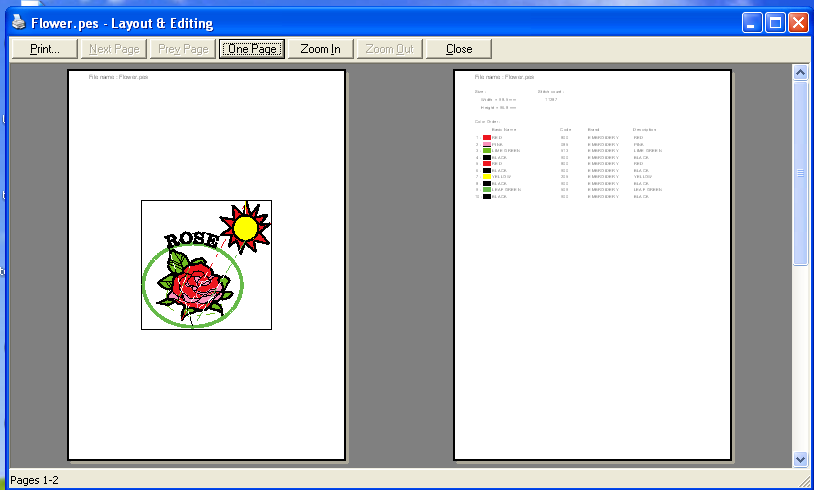Viewport: 814px width, 490px height.
Task: Click the file name header on the left page
Action: 118,77
